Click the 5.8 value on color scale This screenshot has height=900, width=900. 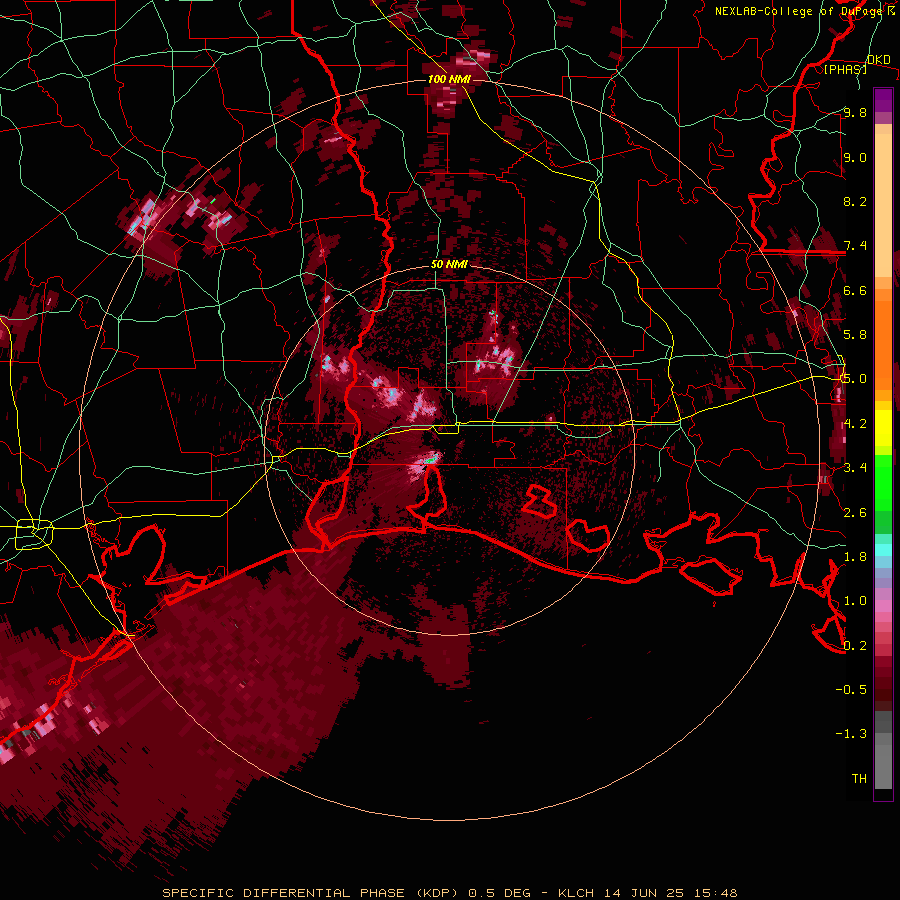click(855, 335)
